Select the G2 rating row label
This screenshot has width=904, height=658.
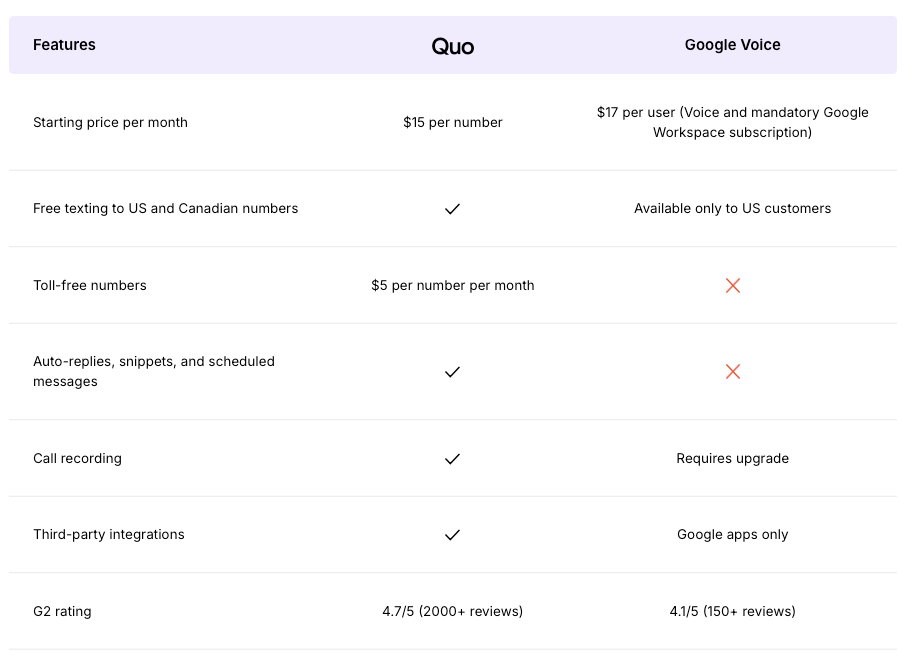click(x=62, y=612)
